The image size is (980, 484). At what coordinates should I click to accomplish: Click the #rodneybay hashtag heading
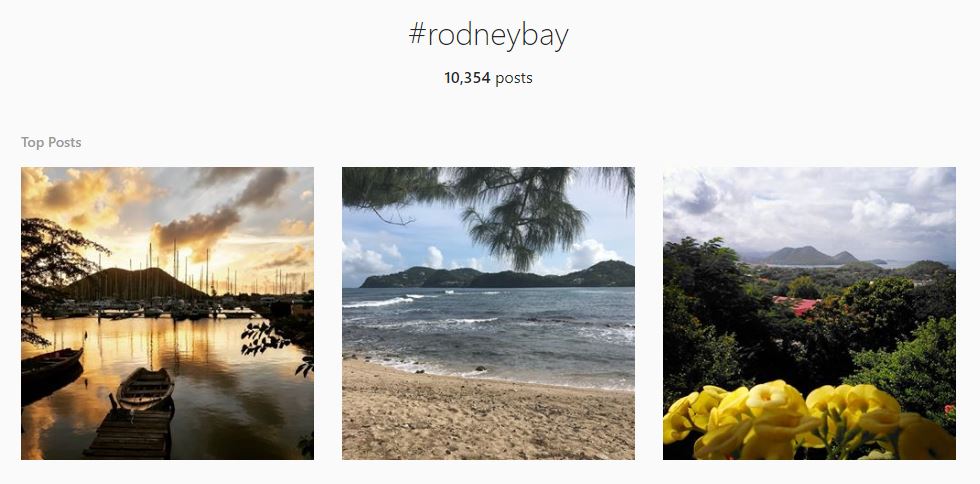tap(488, 36)
